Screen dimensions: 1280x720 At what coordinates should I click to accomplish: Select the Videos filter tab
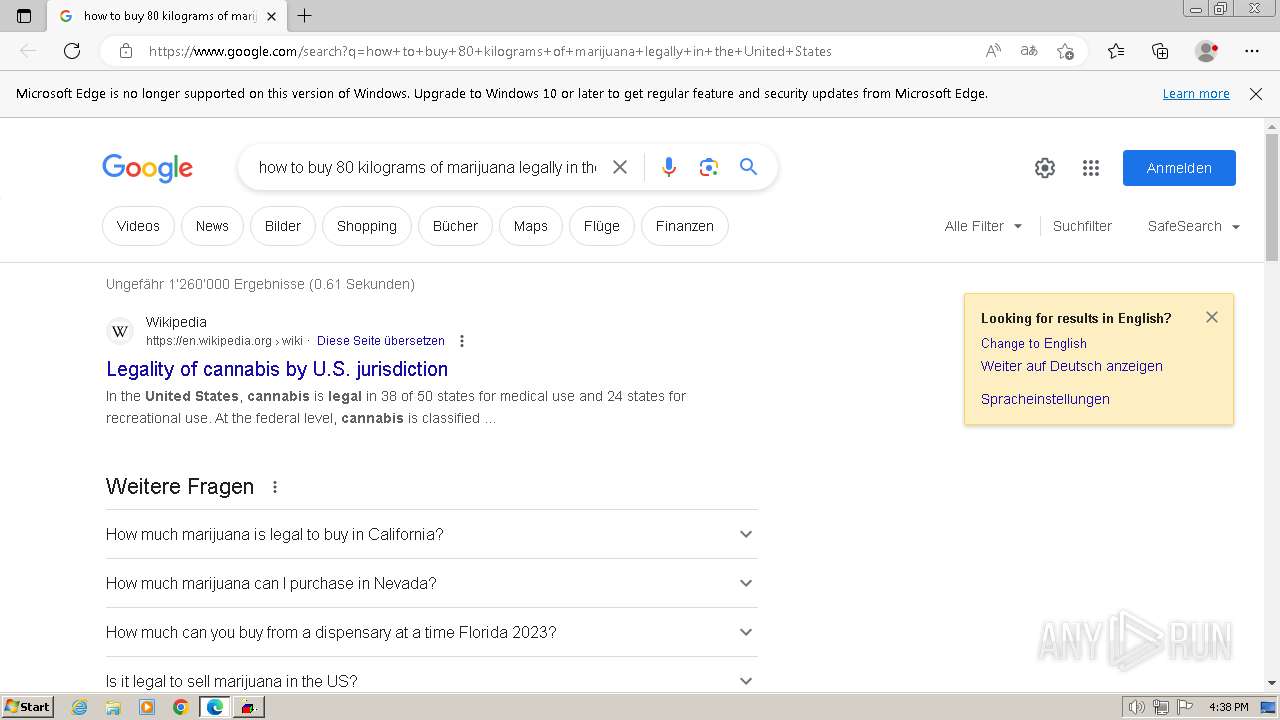click(138, 226)
